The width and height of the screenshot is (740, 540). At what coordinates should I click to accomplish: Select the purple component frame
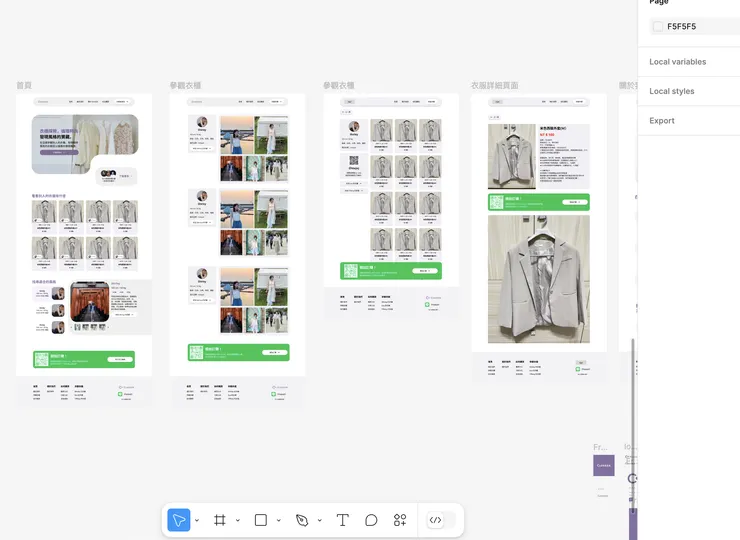coord(604,465)
